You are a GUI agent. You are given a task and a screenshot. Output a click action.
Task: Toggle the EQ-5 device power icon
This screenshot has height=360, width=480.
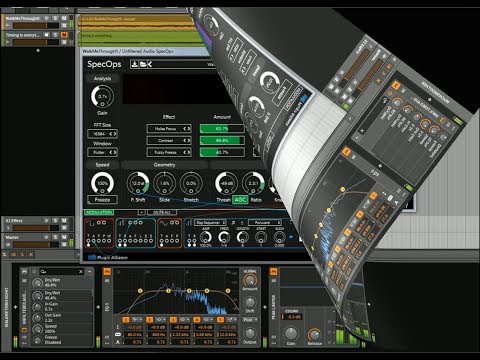pyautogui.click(x=107, y=272)
